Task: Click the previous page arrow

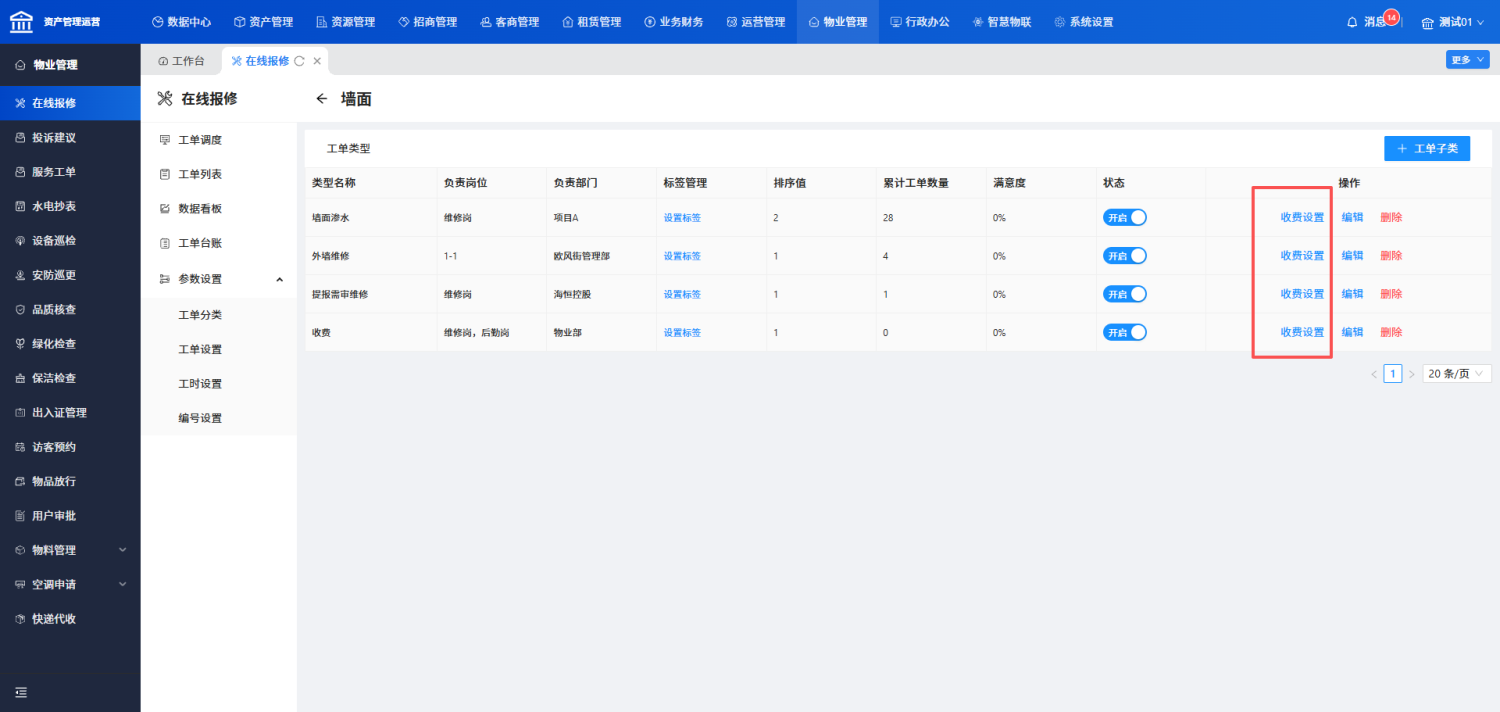Action: (1374, 374)
